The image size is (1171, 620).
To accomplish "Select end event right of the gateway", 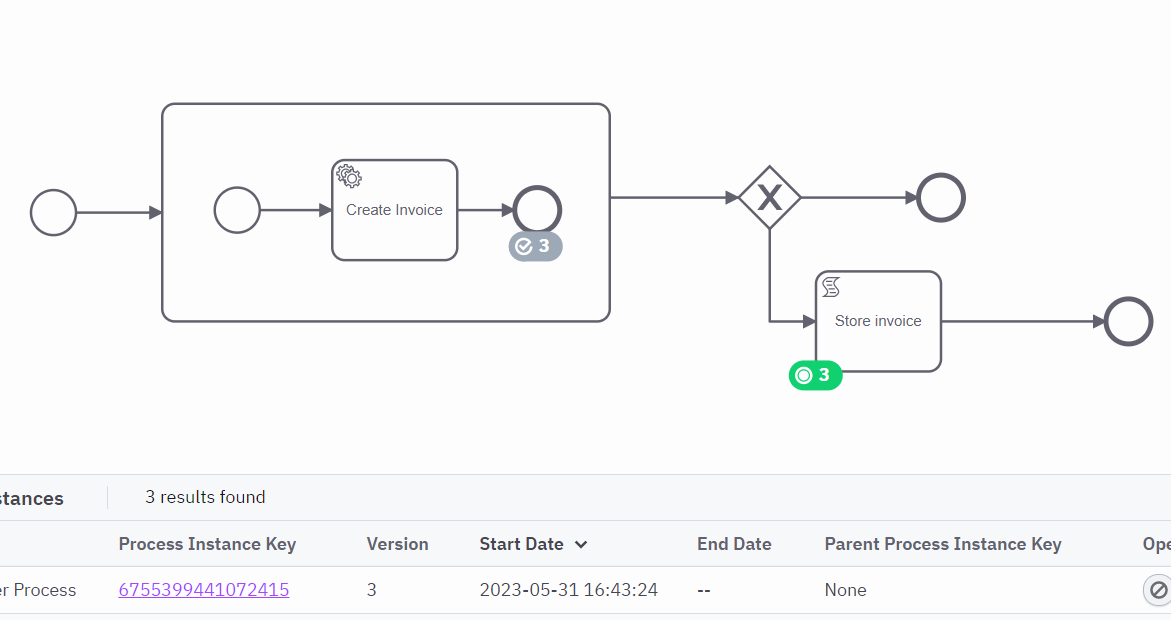I will (941, 198).
